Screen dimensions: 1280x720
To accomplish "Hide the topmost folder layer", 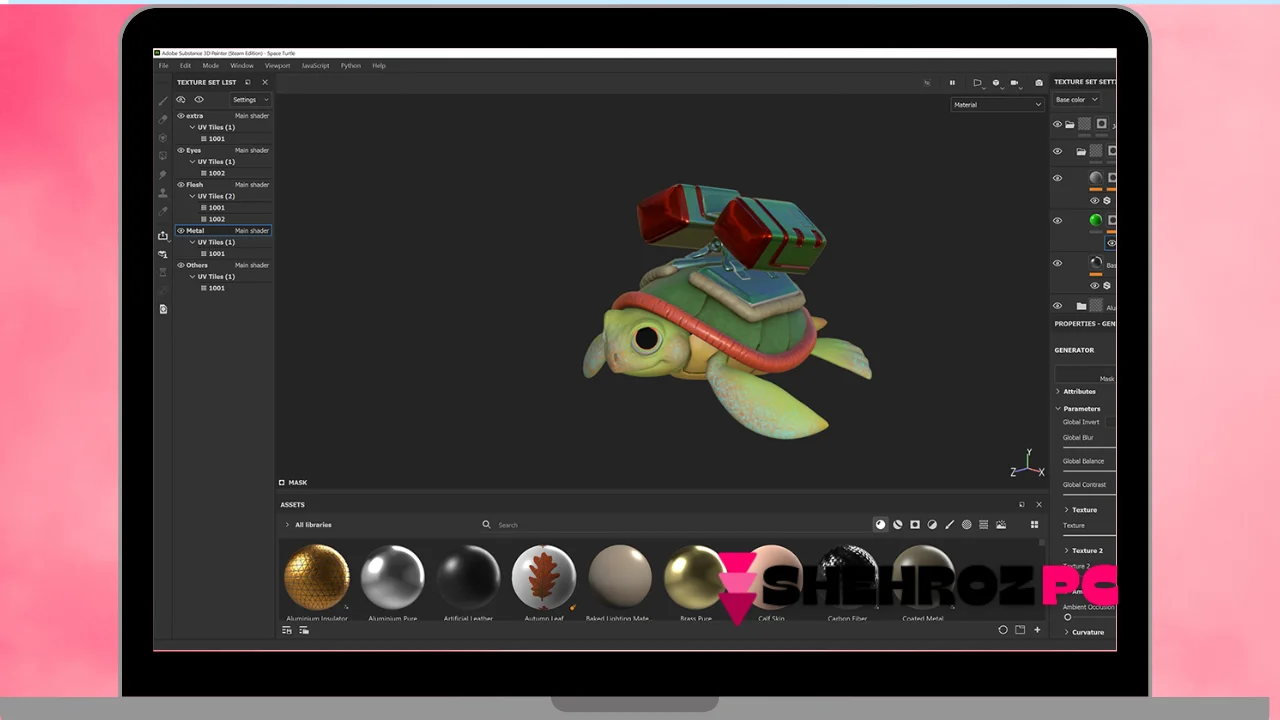I will [1057, 124].
